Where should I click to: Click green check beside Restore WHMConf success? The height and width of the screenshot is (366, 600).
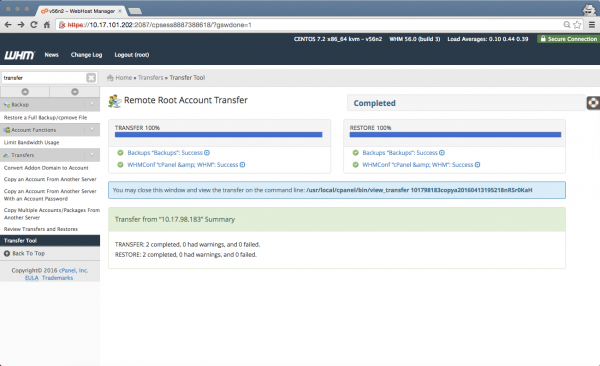click(355, 165)
